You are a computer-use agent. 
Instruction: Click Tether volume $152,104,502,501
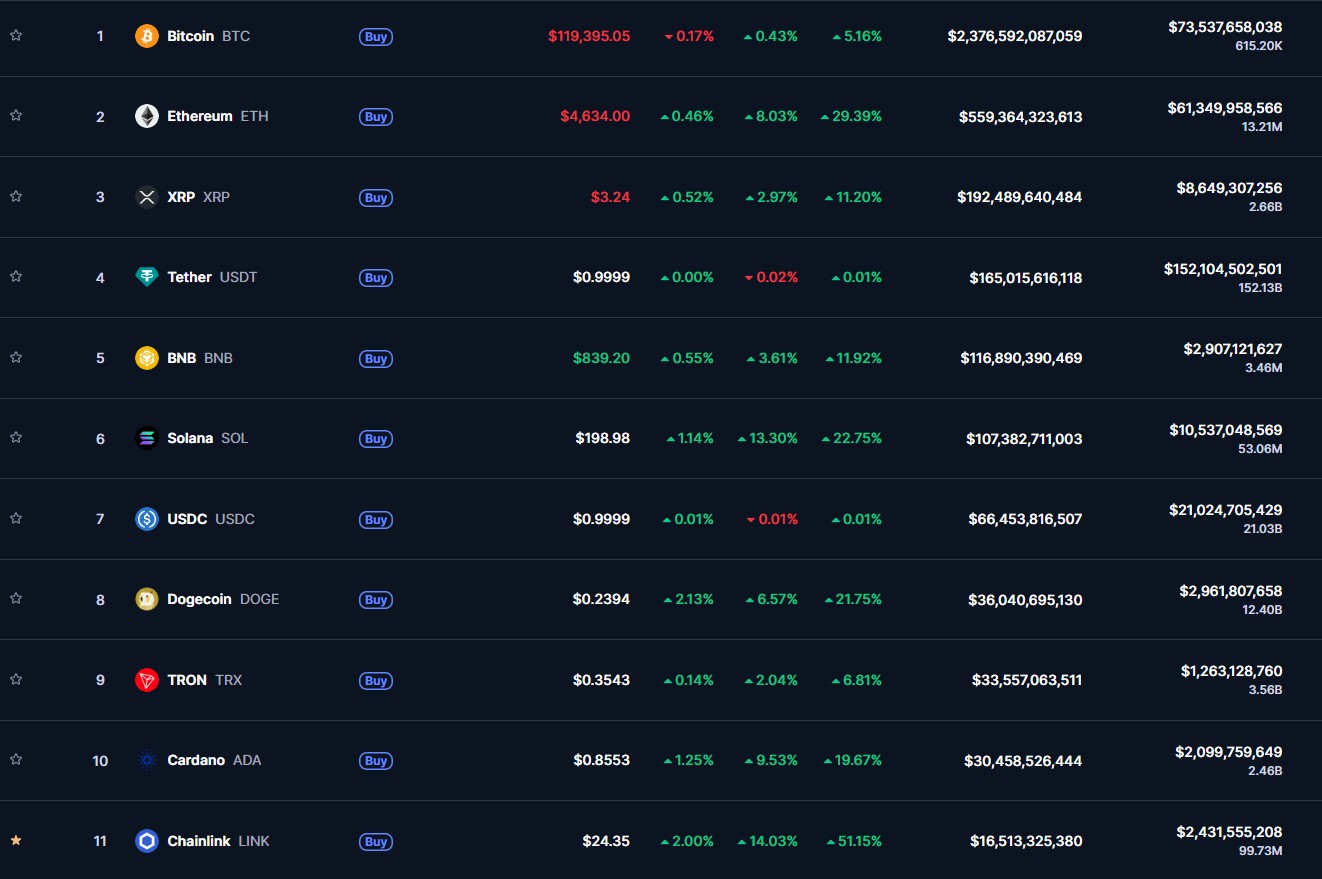1223,269
